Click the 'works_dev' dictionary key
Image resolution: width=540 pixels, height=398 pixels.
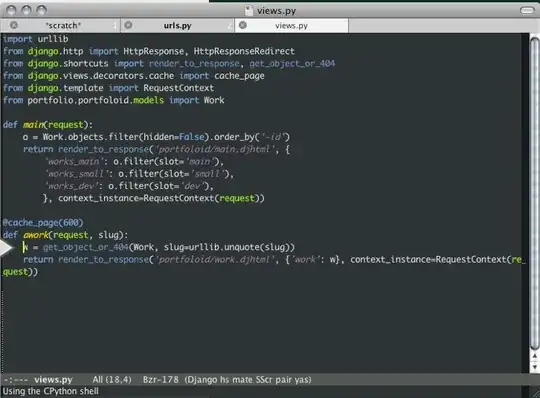pyautogui.click(x=72, y=186)
